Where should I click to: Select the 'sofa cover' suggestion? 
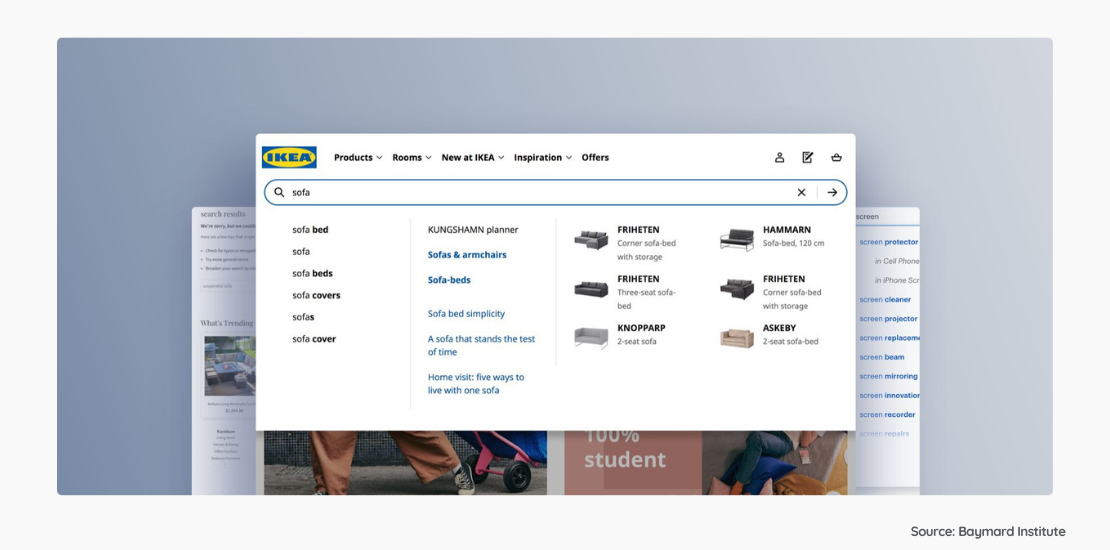[x=314, y=339]
